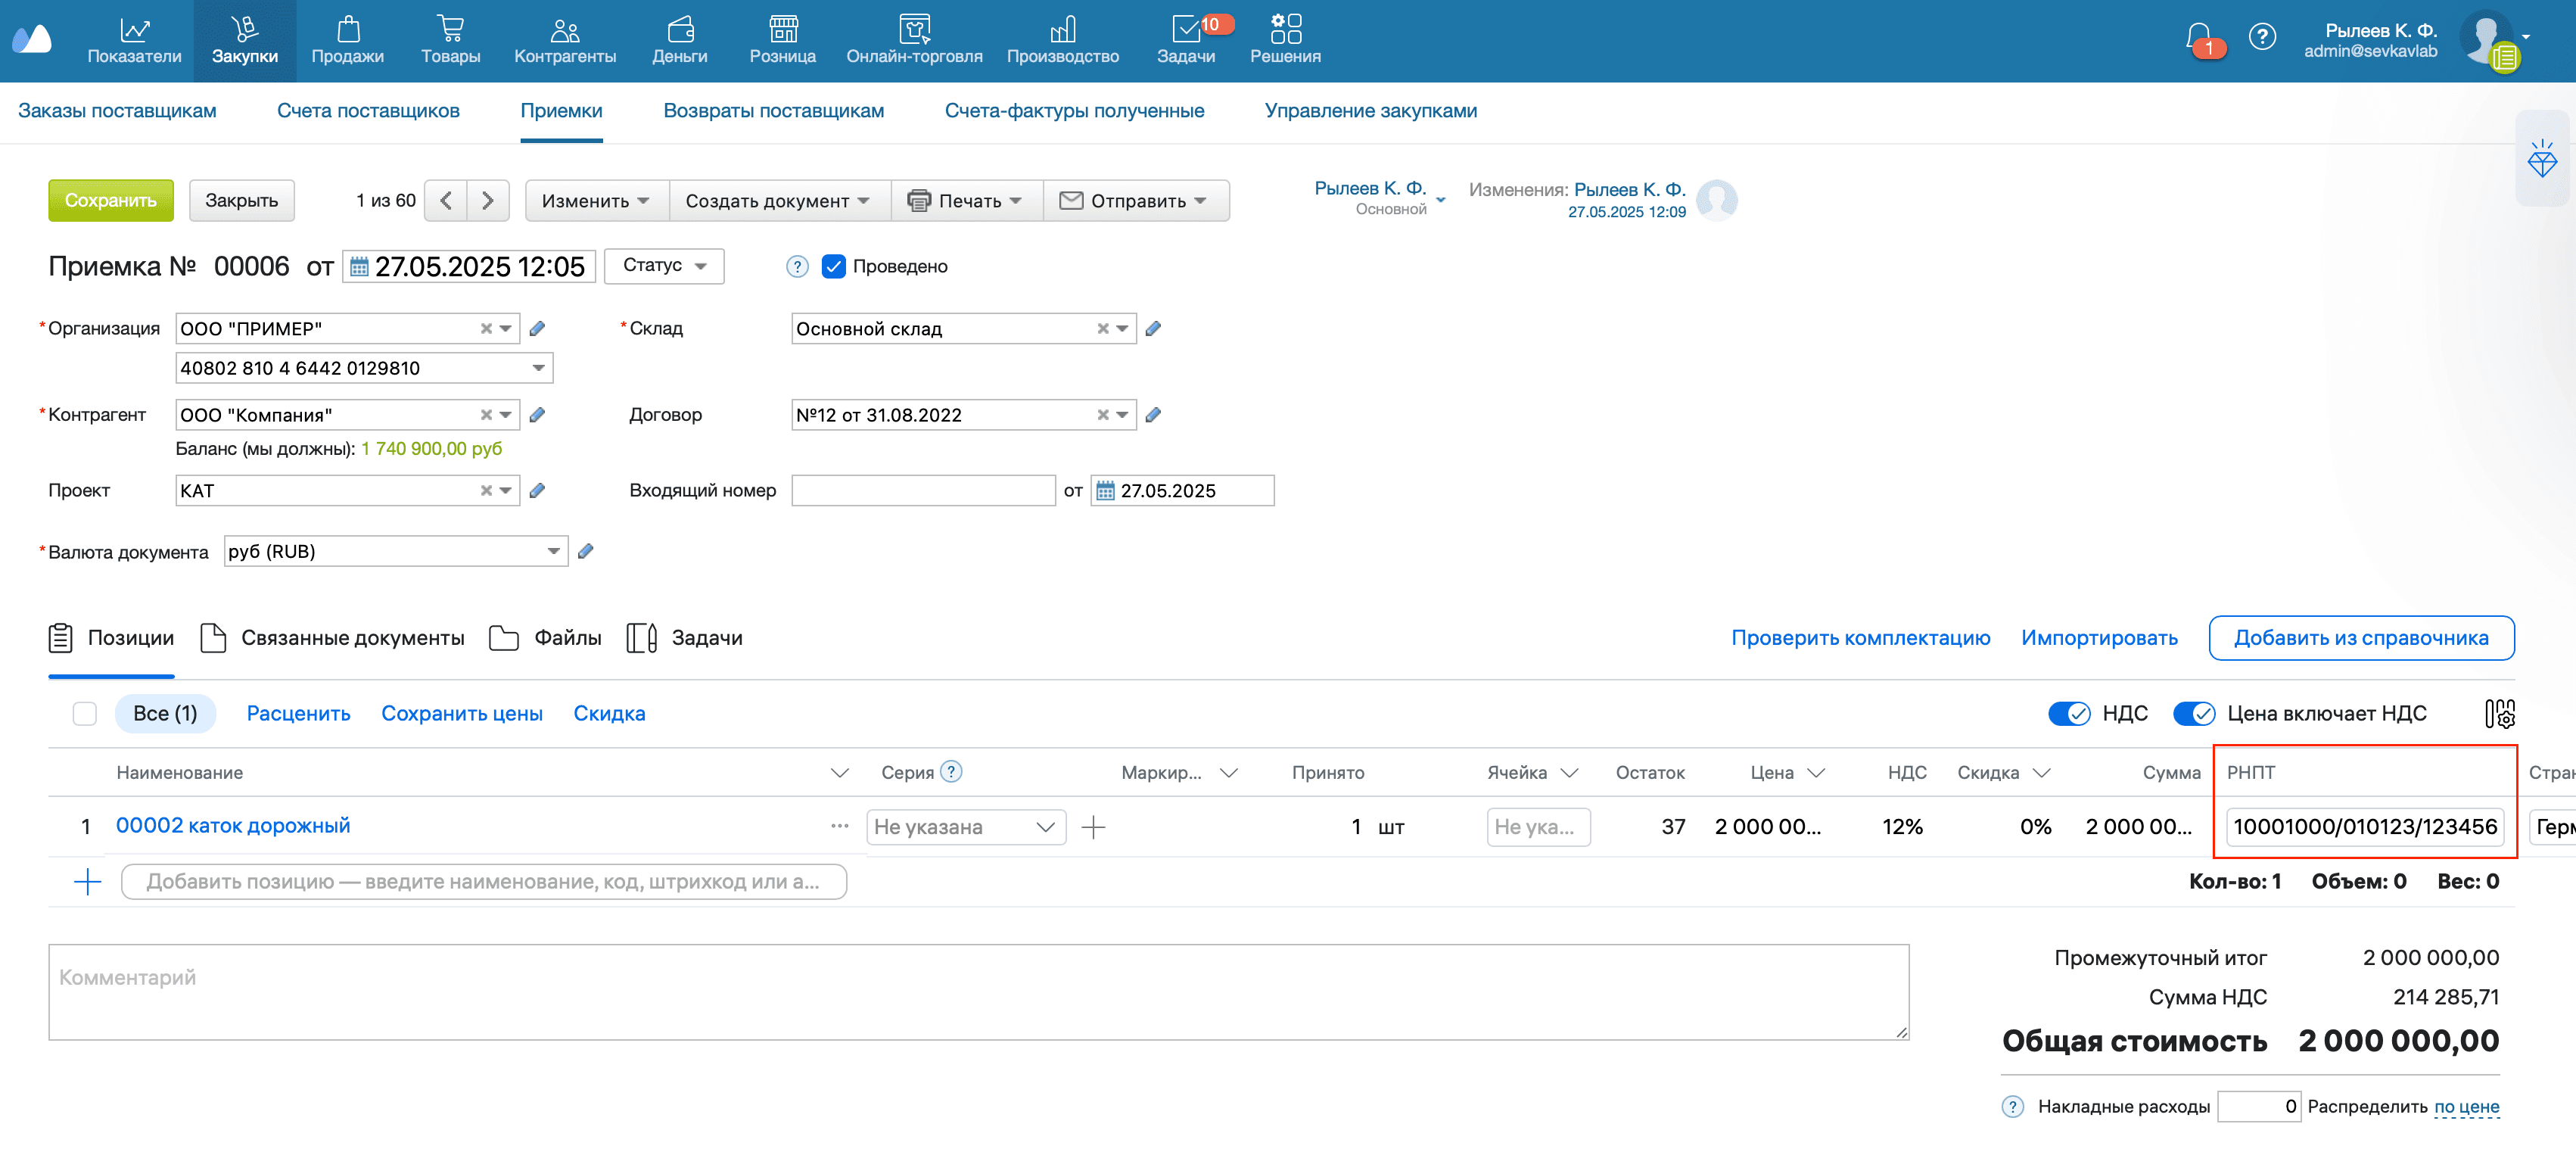Open the Статус dropdown
Image resolution: width=2576 pixels, height=1152 pixels.
tap(664, 266)
